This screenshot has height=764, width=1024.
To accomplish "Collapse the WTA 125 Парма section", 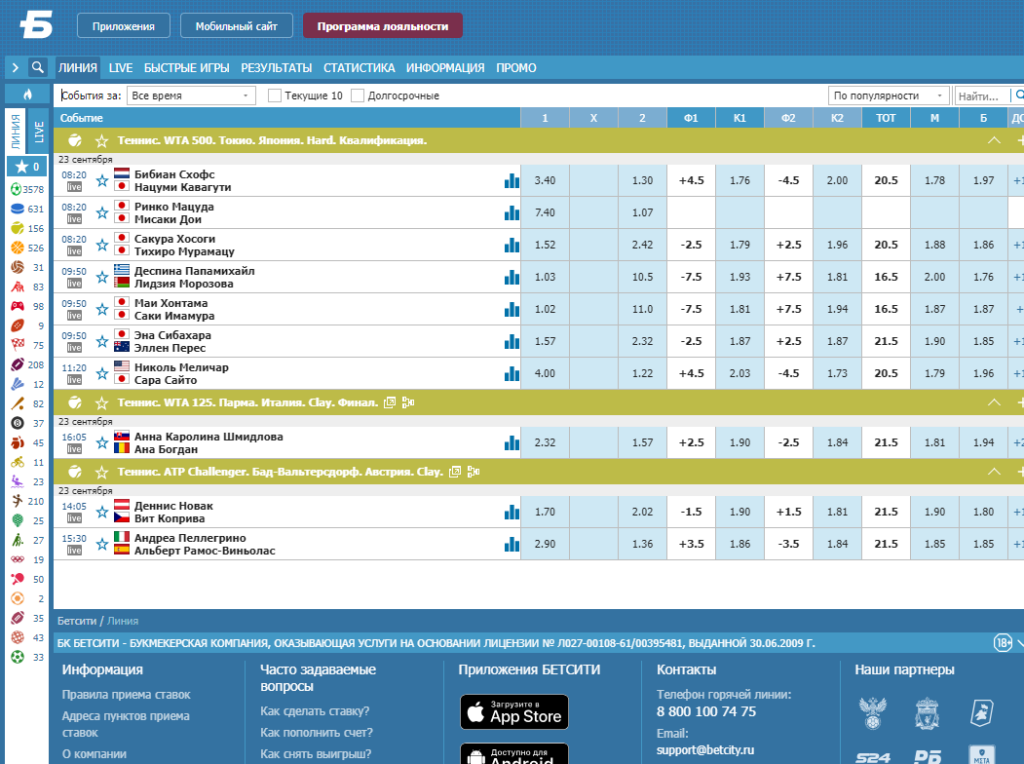I will [994, 402].
